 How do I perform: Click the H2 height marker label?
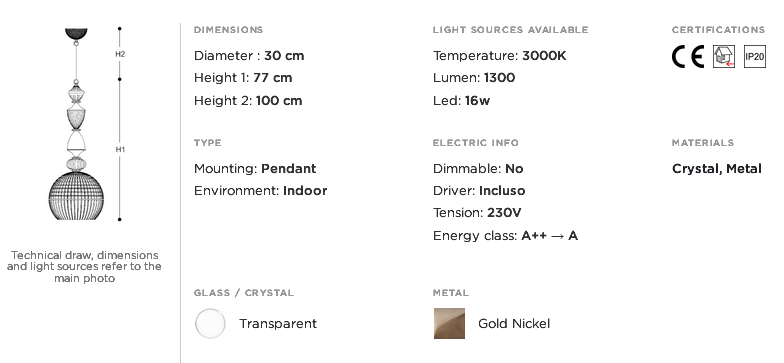click(x=120, y=54)
